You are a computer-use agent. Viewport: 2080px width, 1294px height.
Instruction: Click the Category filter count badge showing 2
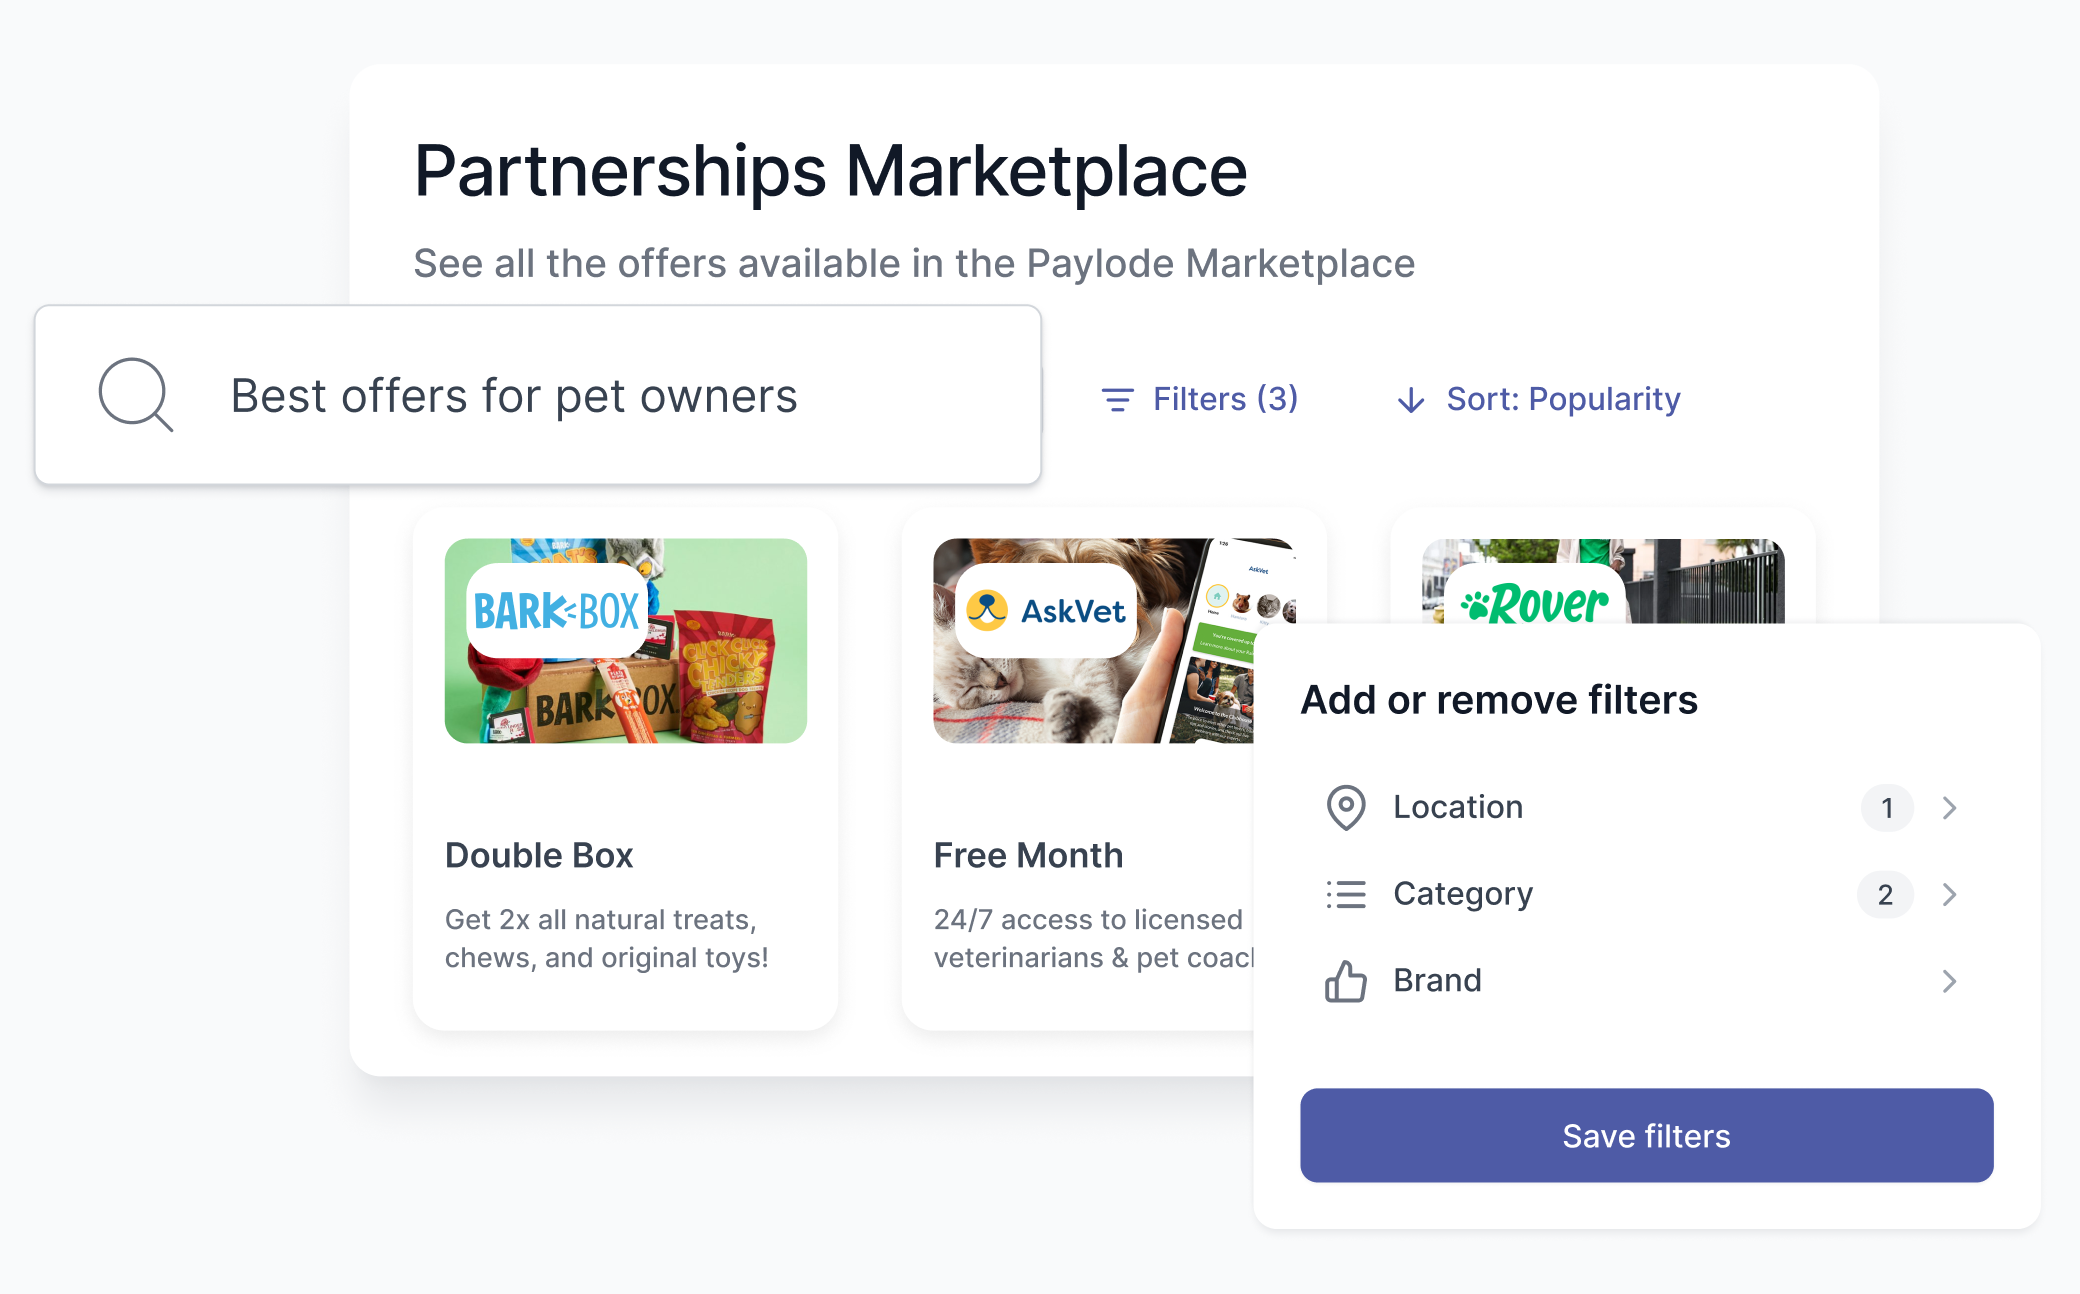(1885, 895)
